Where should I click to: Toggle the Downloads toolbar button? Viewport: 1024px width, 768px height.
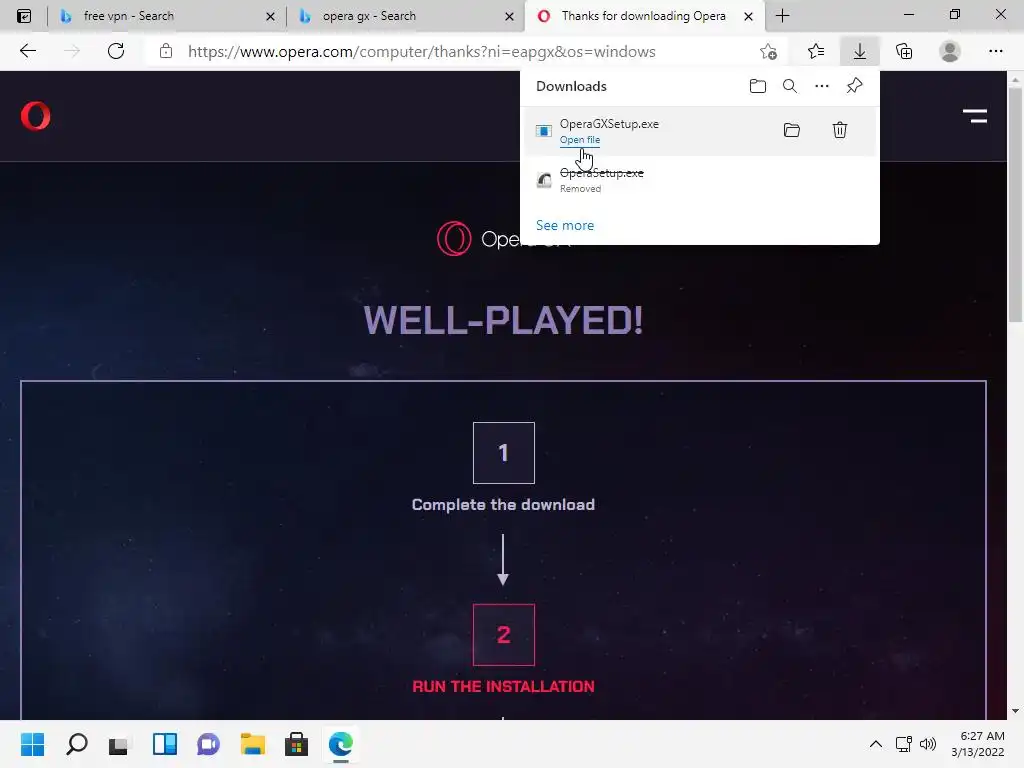859,51
